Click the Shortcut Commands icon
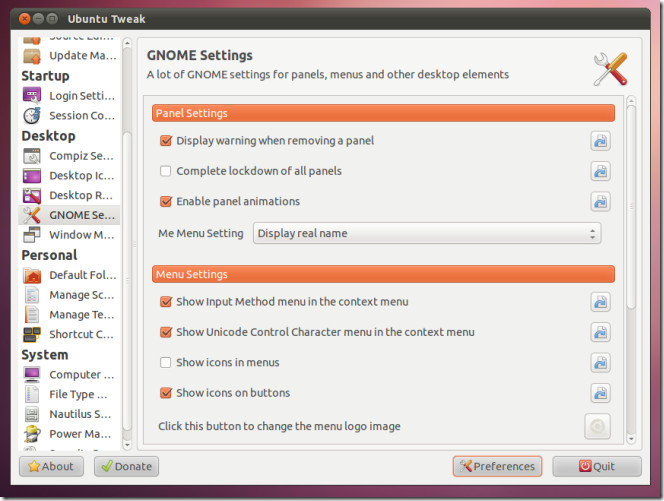The height and width of the screenshot is (501, 664). point(32,335)
